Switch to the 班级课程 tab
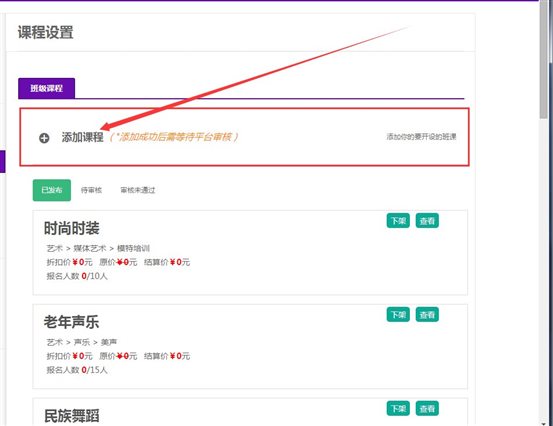This screenshot has width=553, height=426. [x=47, y=88]
